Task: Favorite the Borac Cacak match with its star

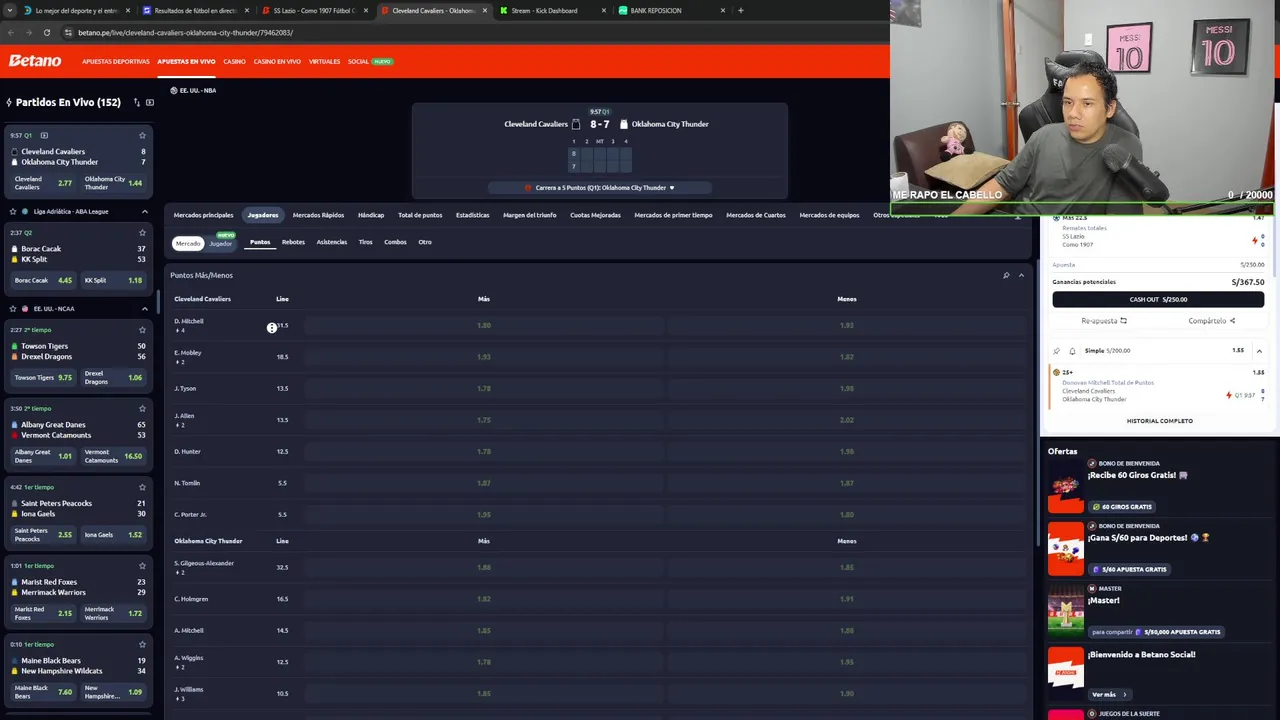Action: coord(142,232)
